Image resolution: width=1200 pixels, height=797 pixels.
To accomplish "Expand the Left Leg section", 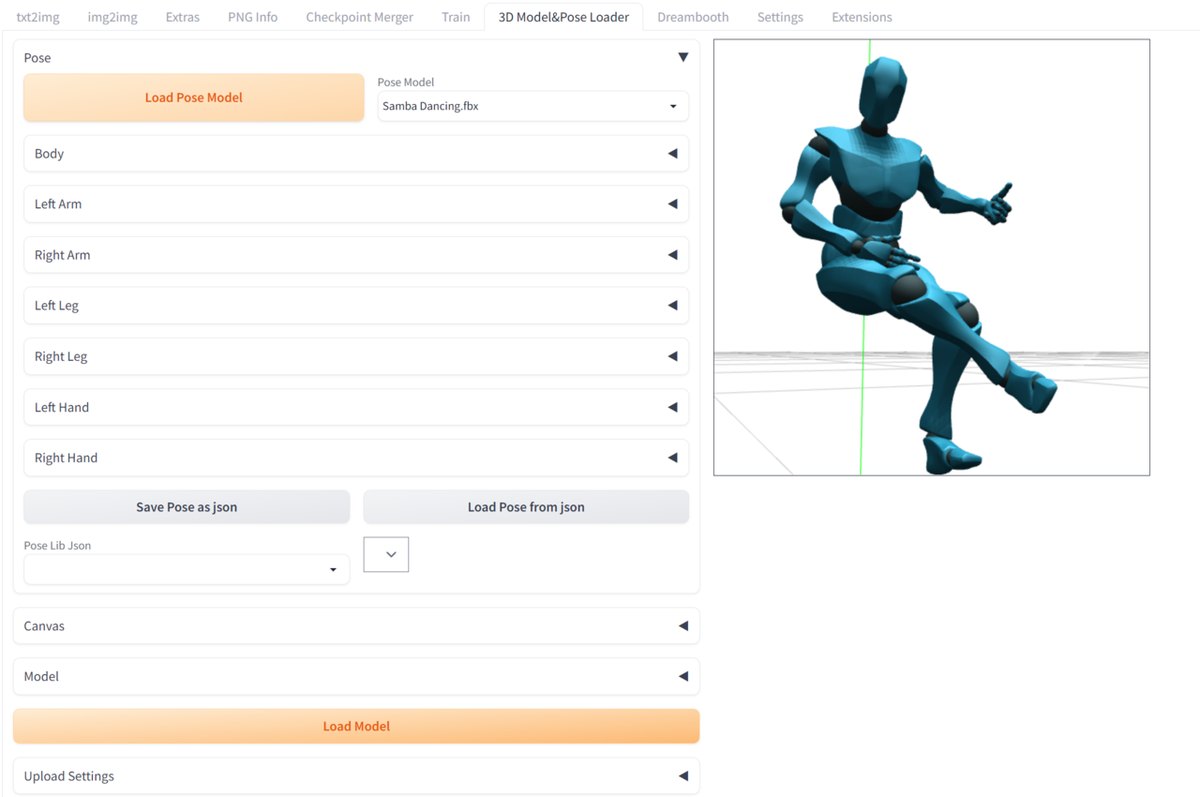I will click(356, 306).
